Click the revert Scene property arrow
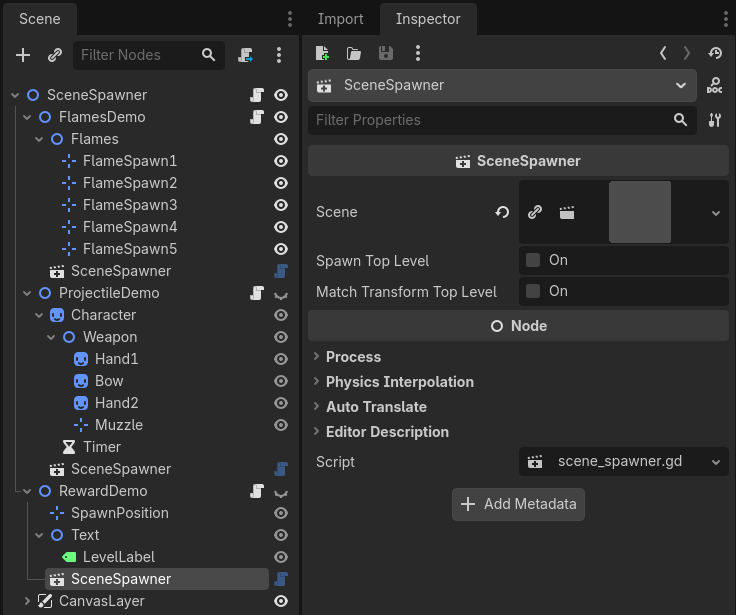Image resolution: width=736 pixels, height=615 pixels. coord(502,212)
